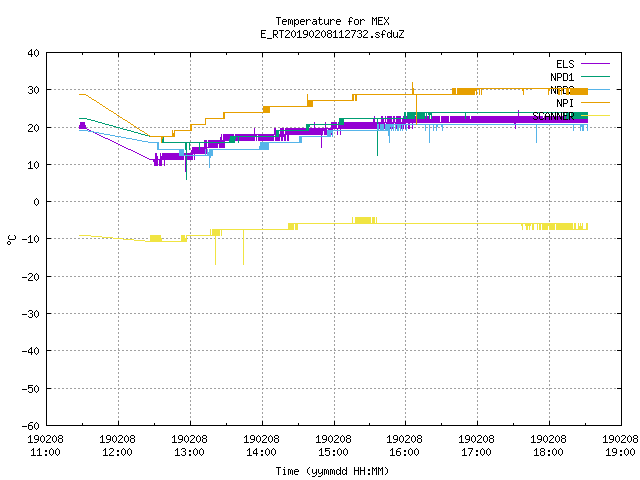
Task: Select the file name 'E_RT20190208112732.sfduZ' subtitle
Action: [x=332, y=34]
